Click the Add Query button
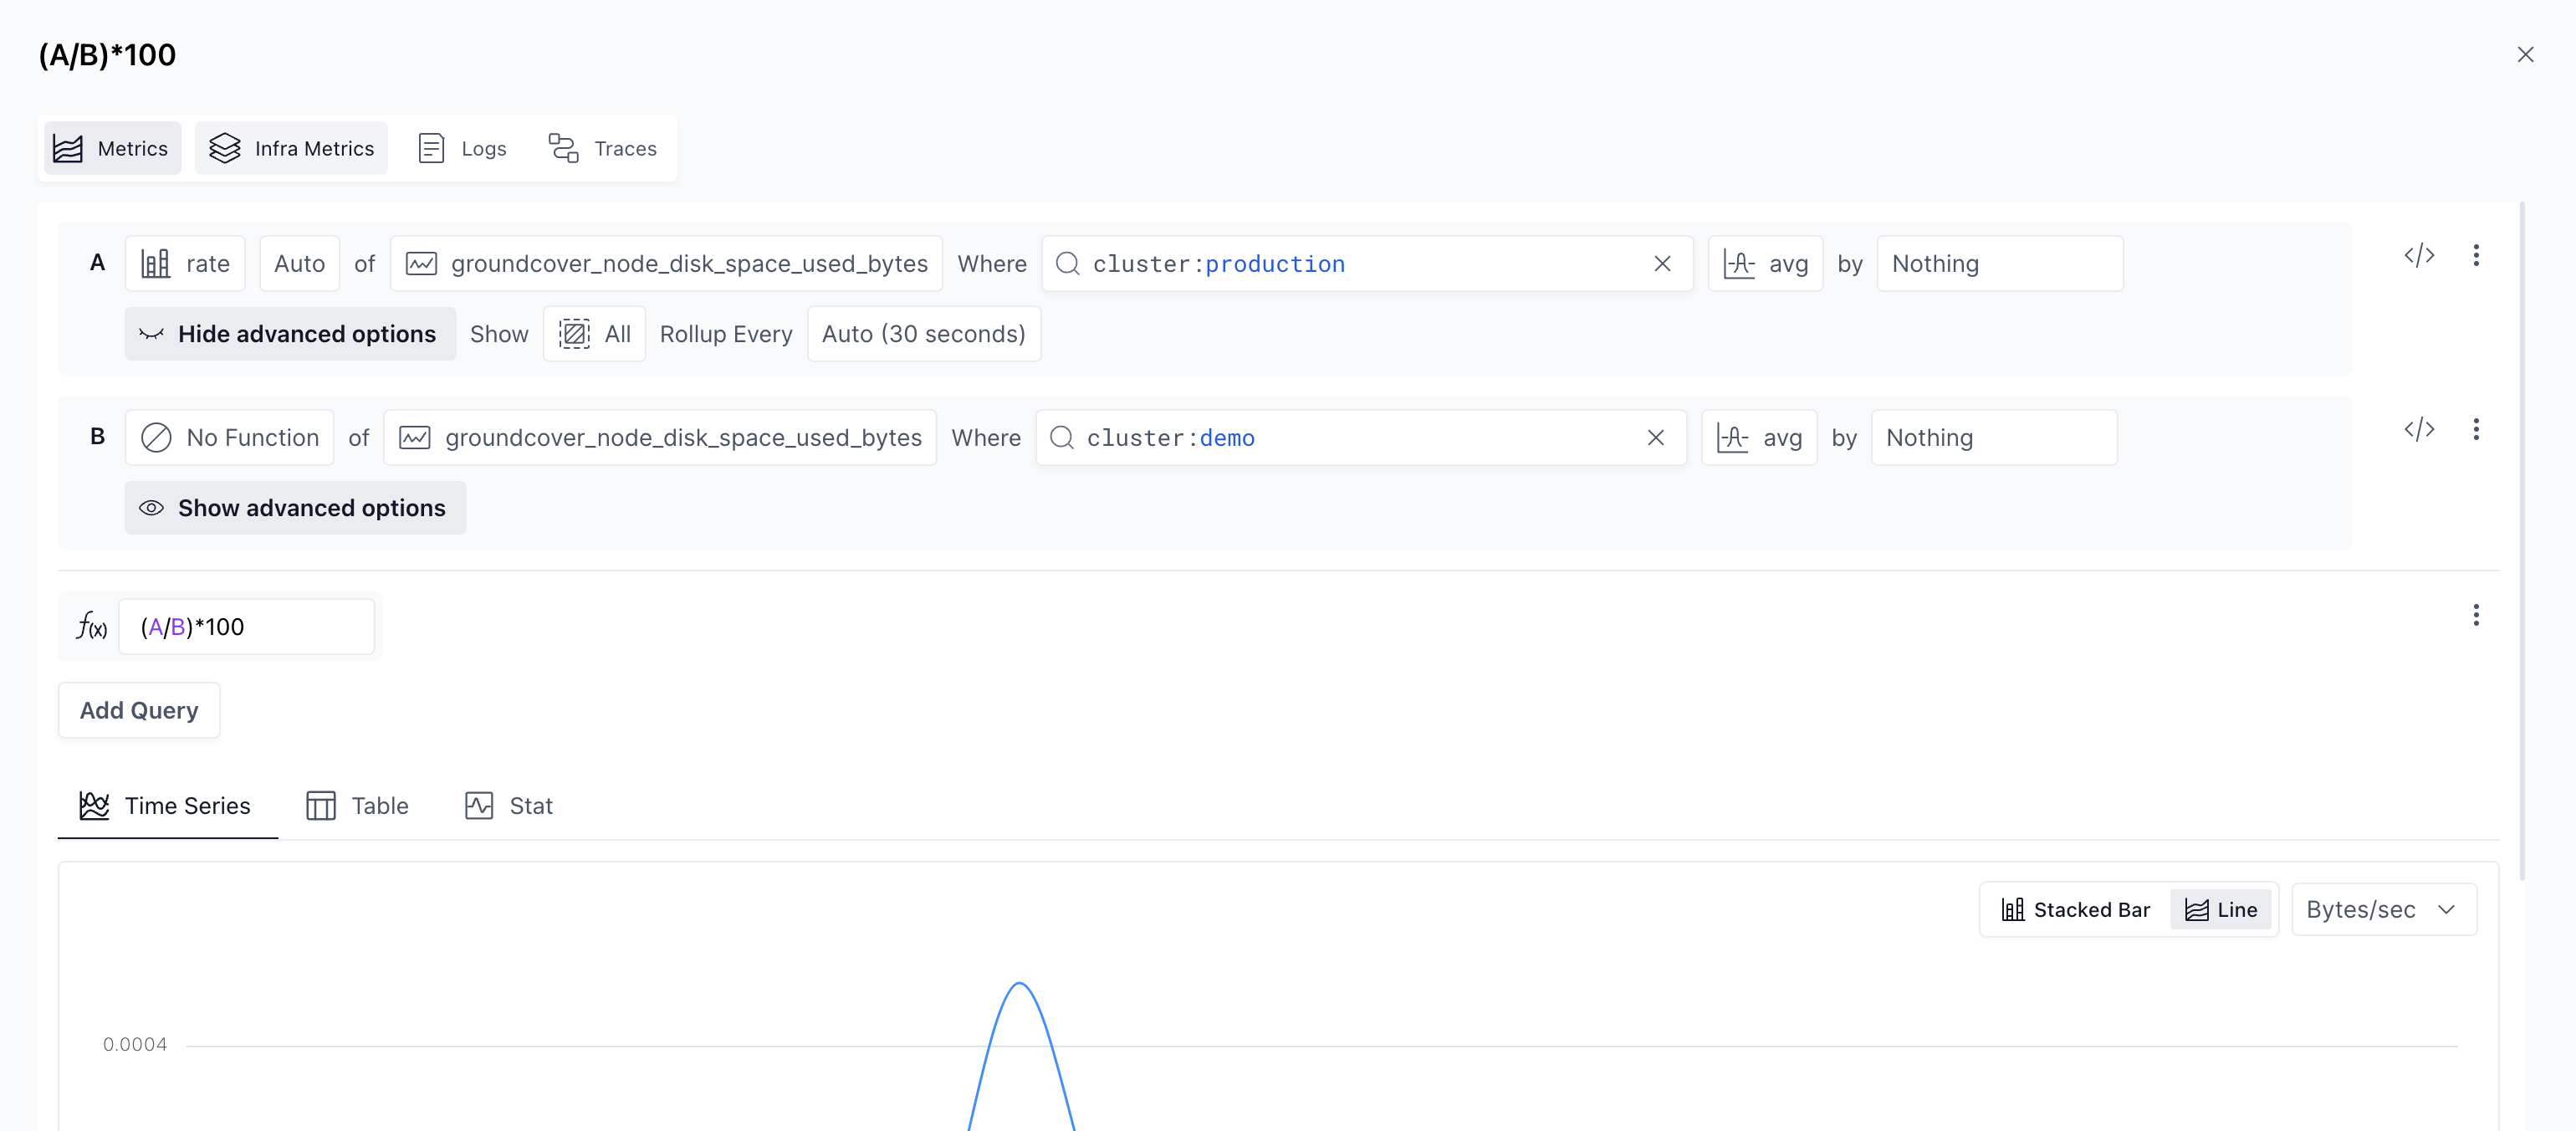 point(139,711)
